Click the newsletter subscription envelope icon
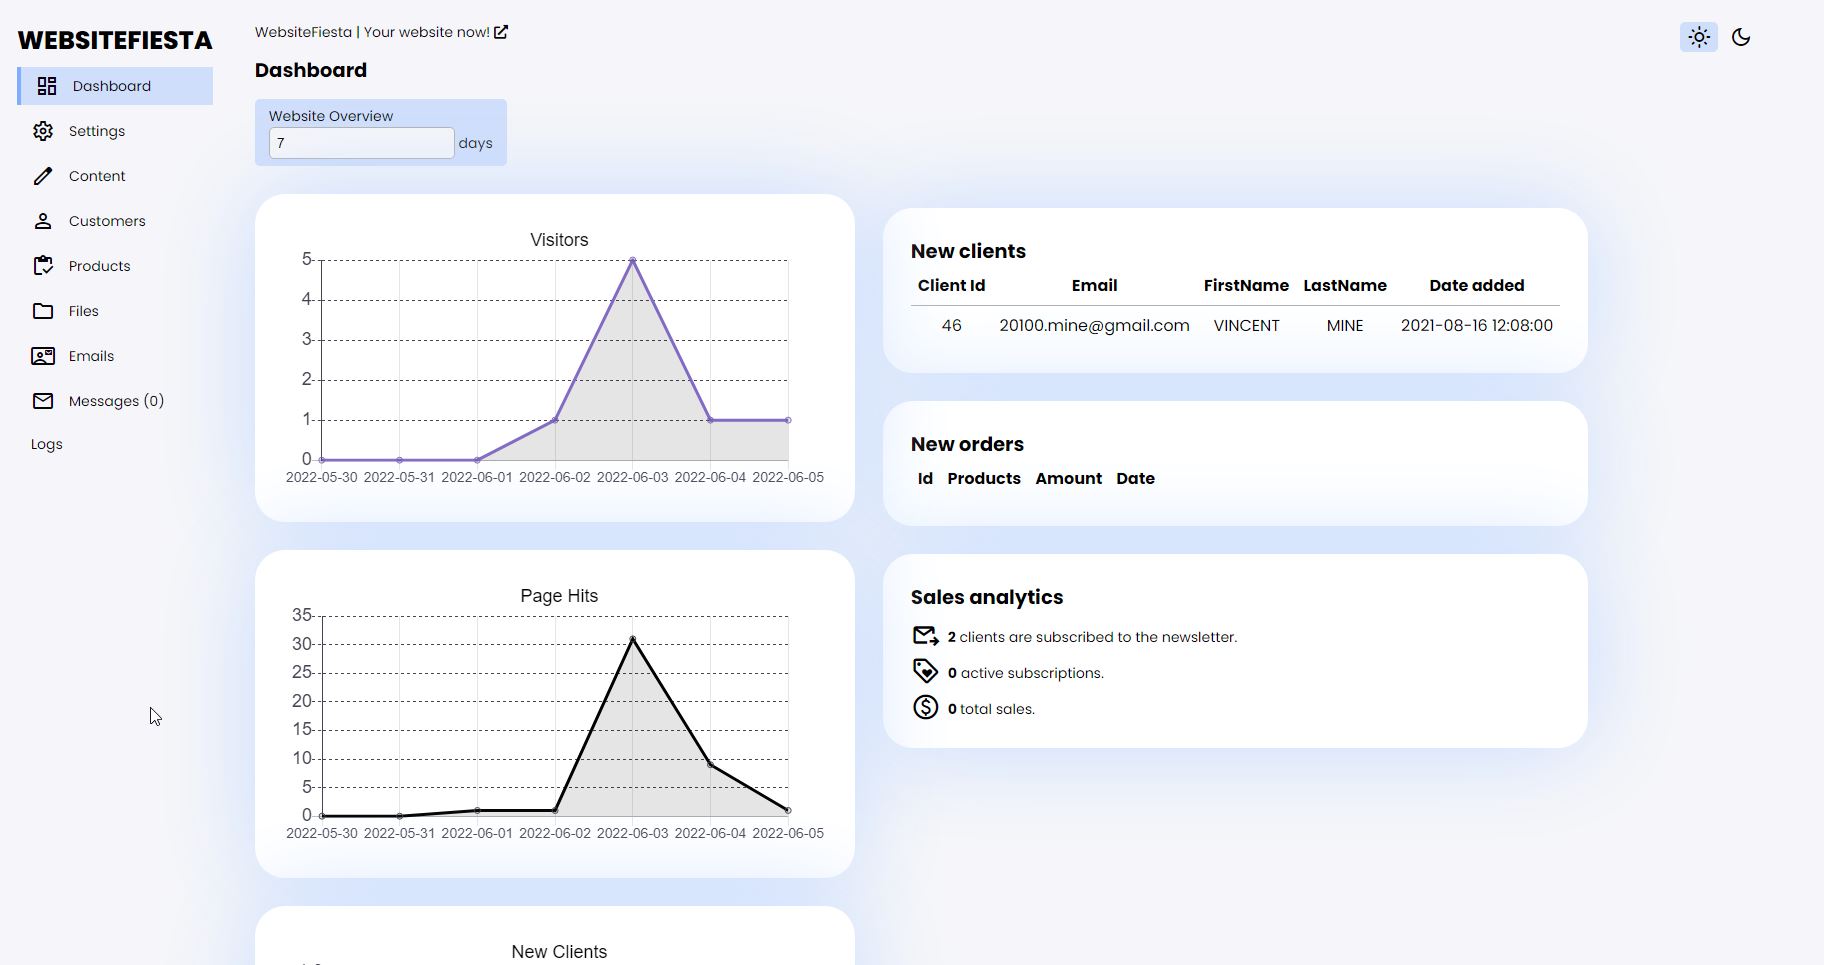Viewport: 1824px width, 965px height. click(x=925, y=636)
